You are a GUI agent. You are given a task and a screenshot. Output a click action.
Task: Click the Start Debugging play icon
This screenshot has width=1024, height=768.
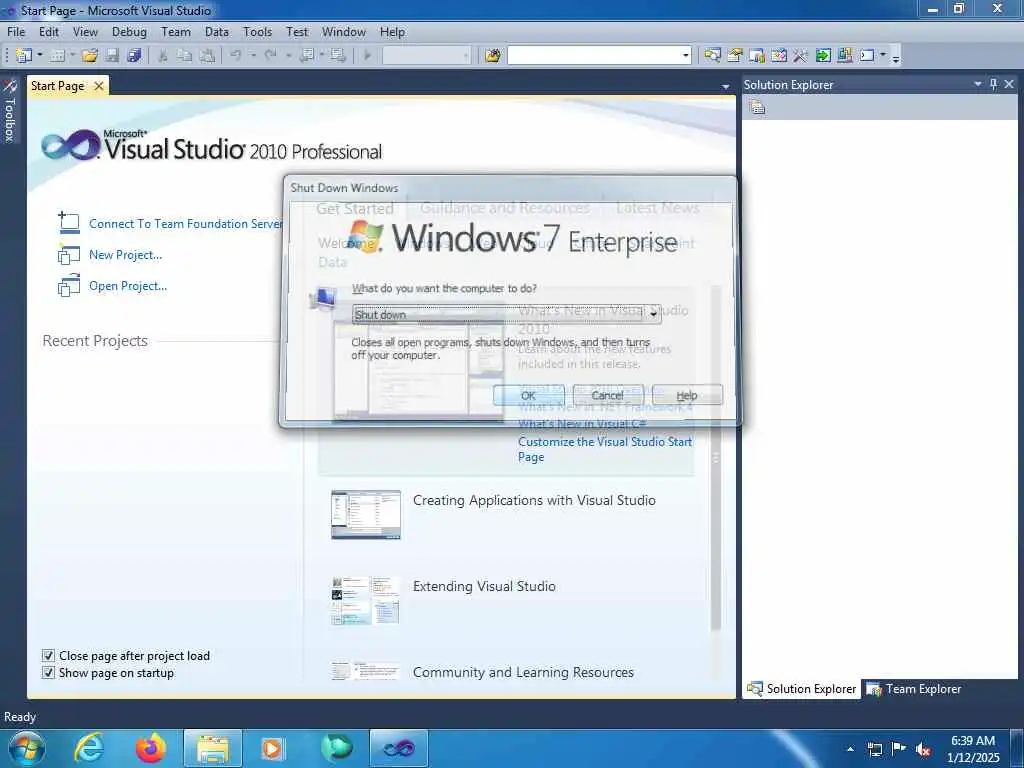[368, 56]
